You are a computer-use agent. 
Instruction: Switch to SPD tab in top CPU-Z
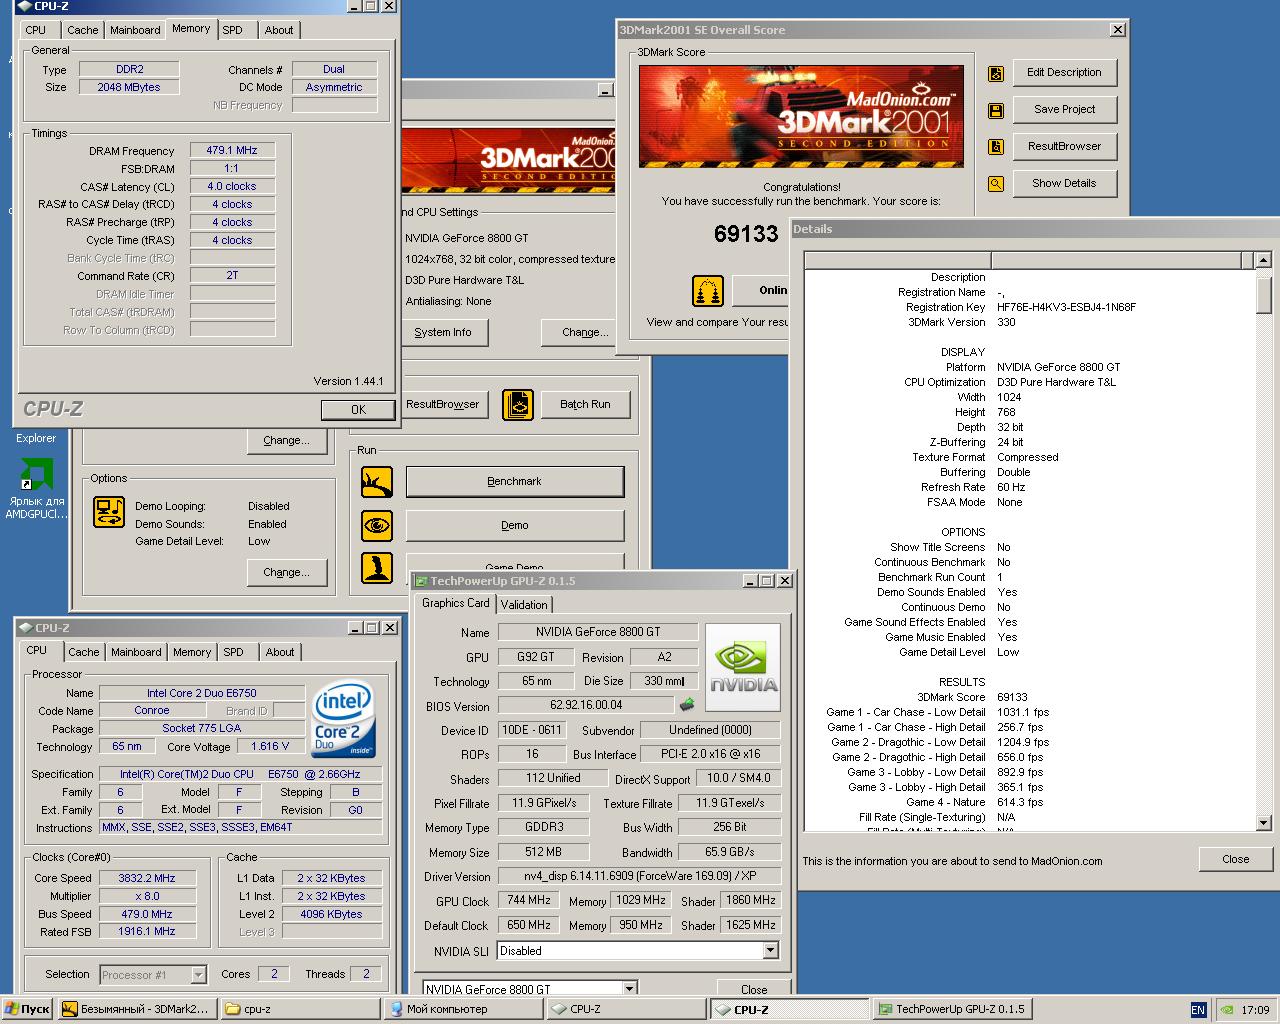point(233,30)
